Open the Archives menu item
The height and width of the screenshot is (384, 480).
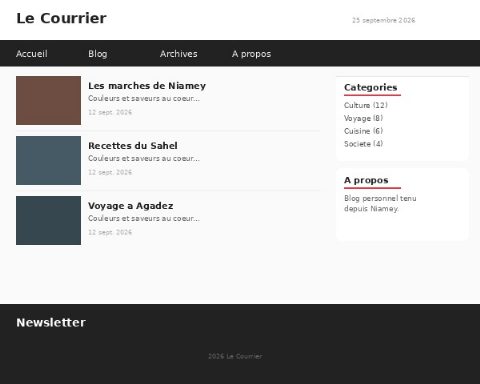click(179, 54)
